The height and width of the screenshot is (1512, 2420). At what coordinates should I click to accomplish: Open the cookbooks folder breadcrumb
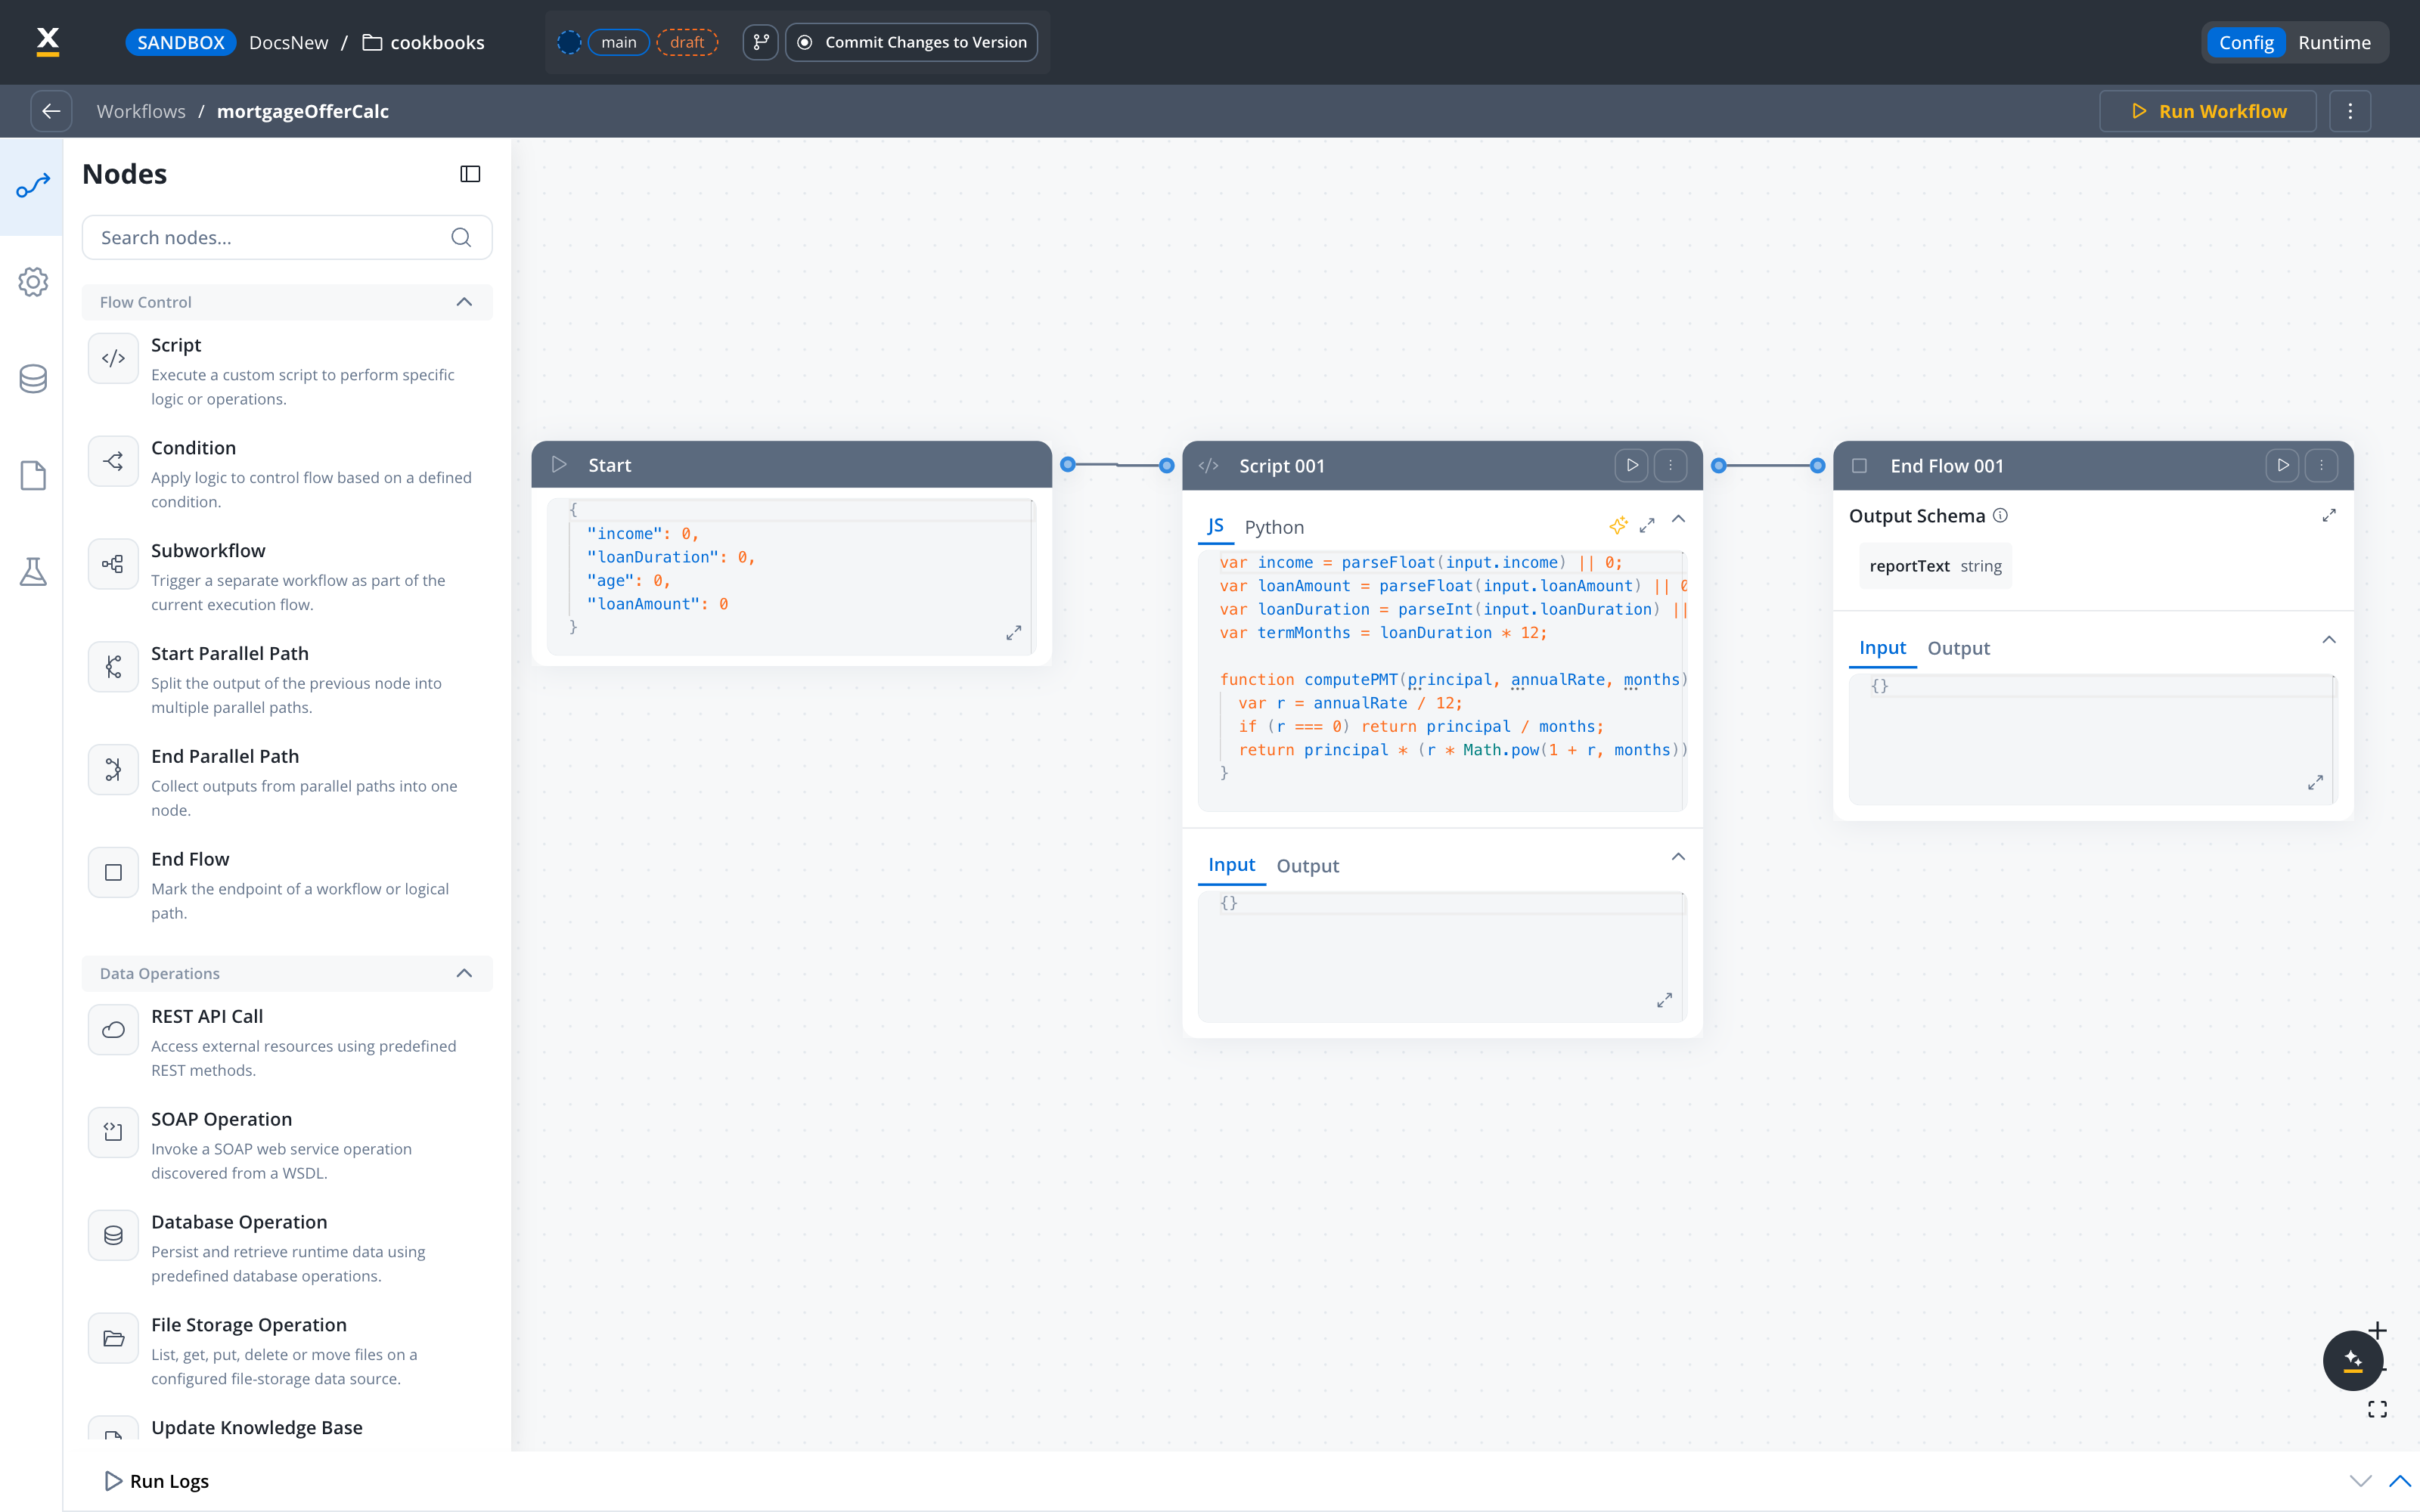click(x=423, y=42)
